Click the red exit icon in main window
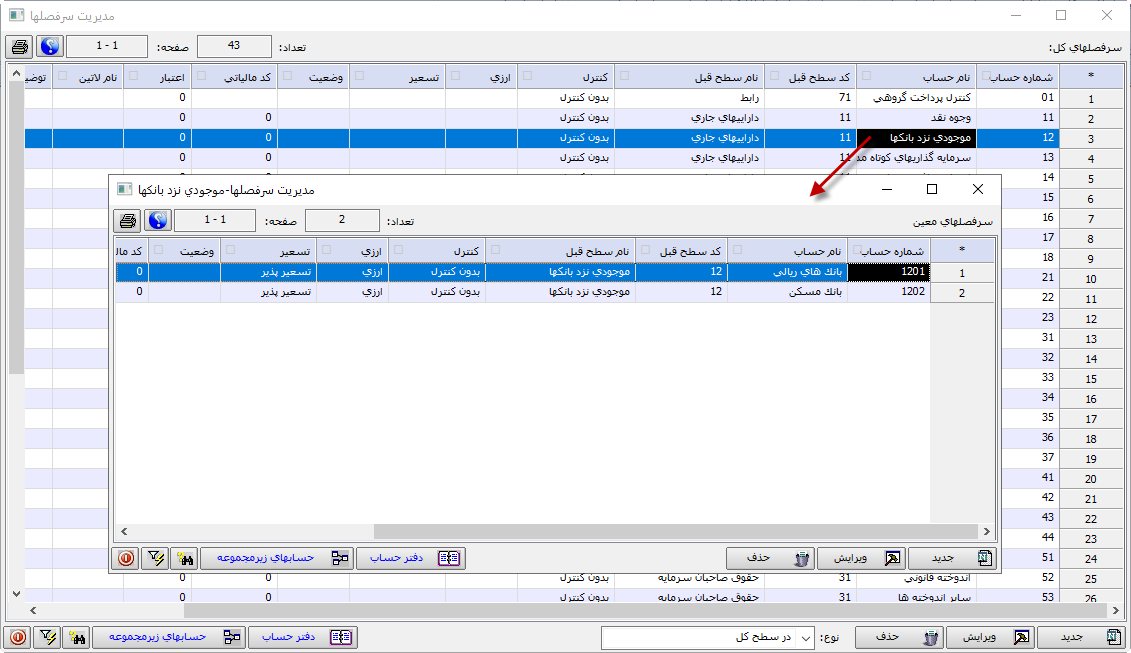Viewport: 1131px width, 653px height. 17,637
